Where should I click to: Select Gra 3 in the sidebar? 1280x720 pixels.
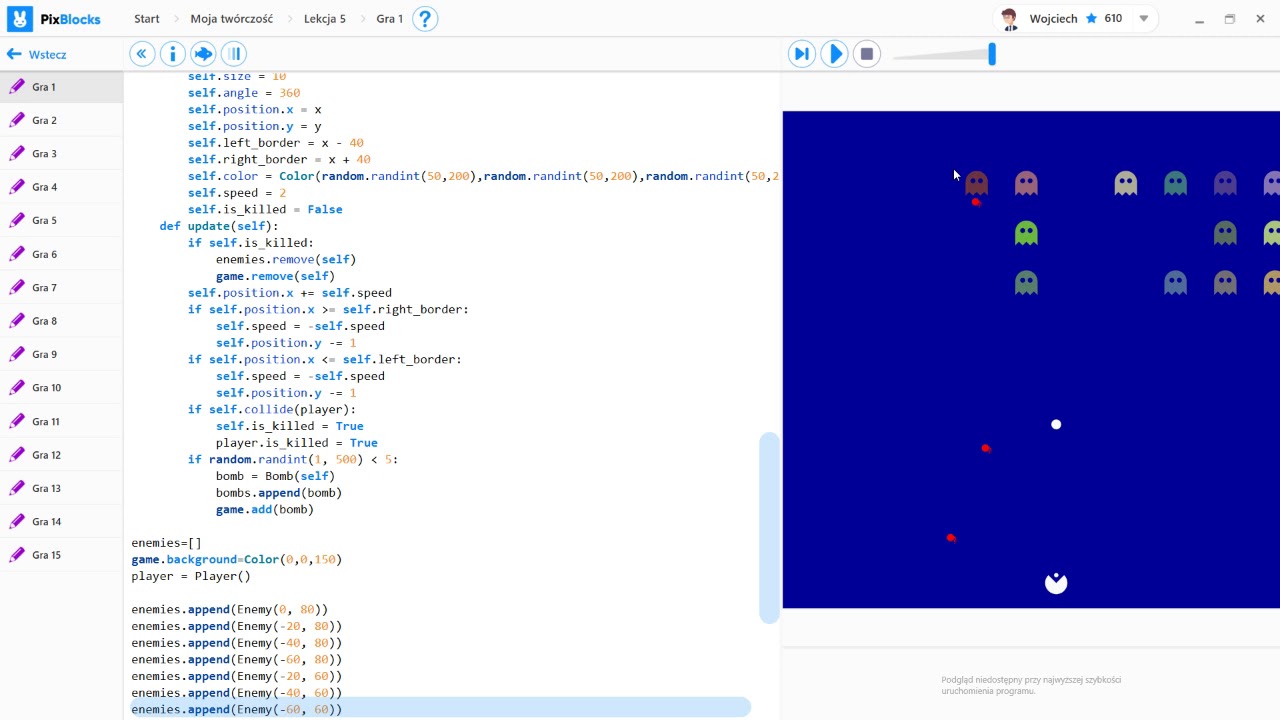61,154
